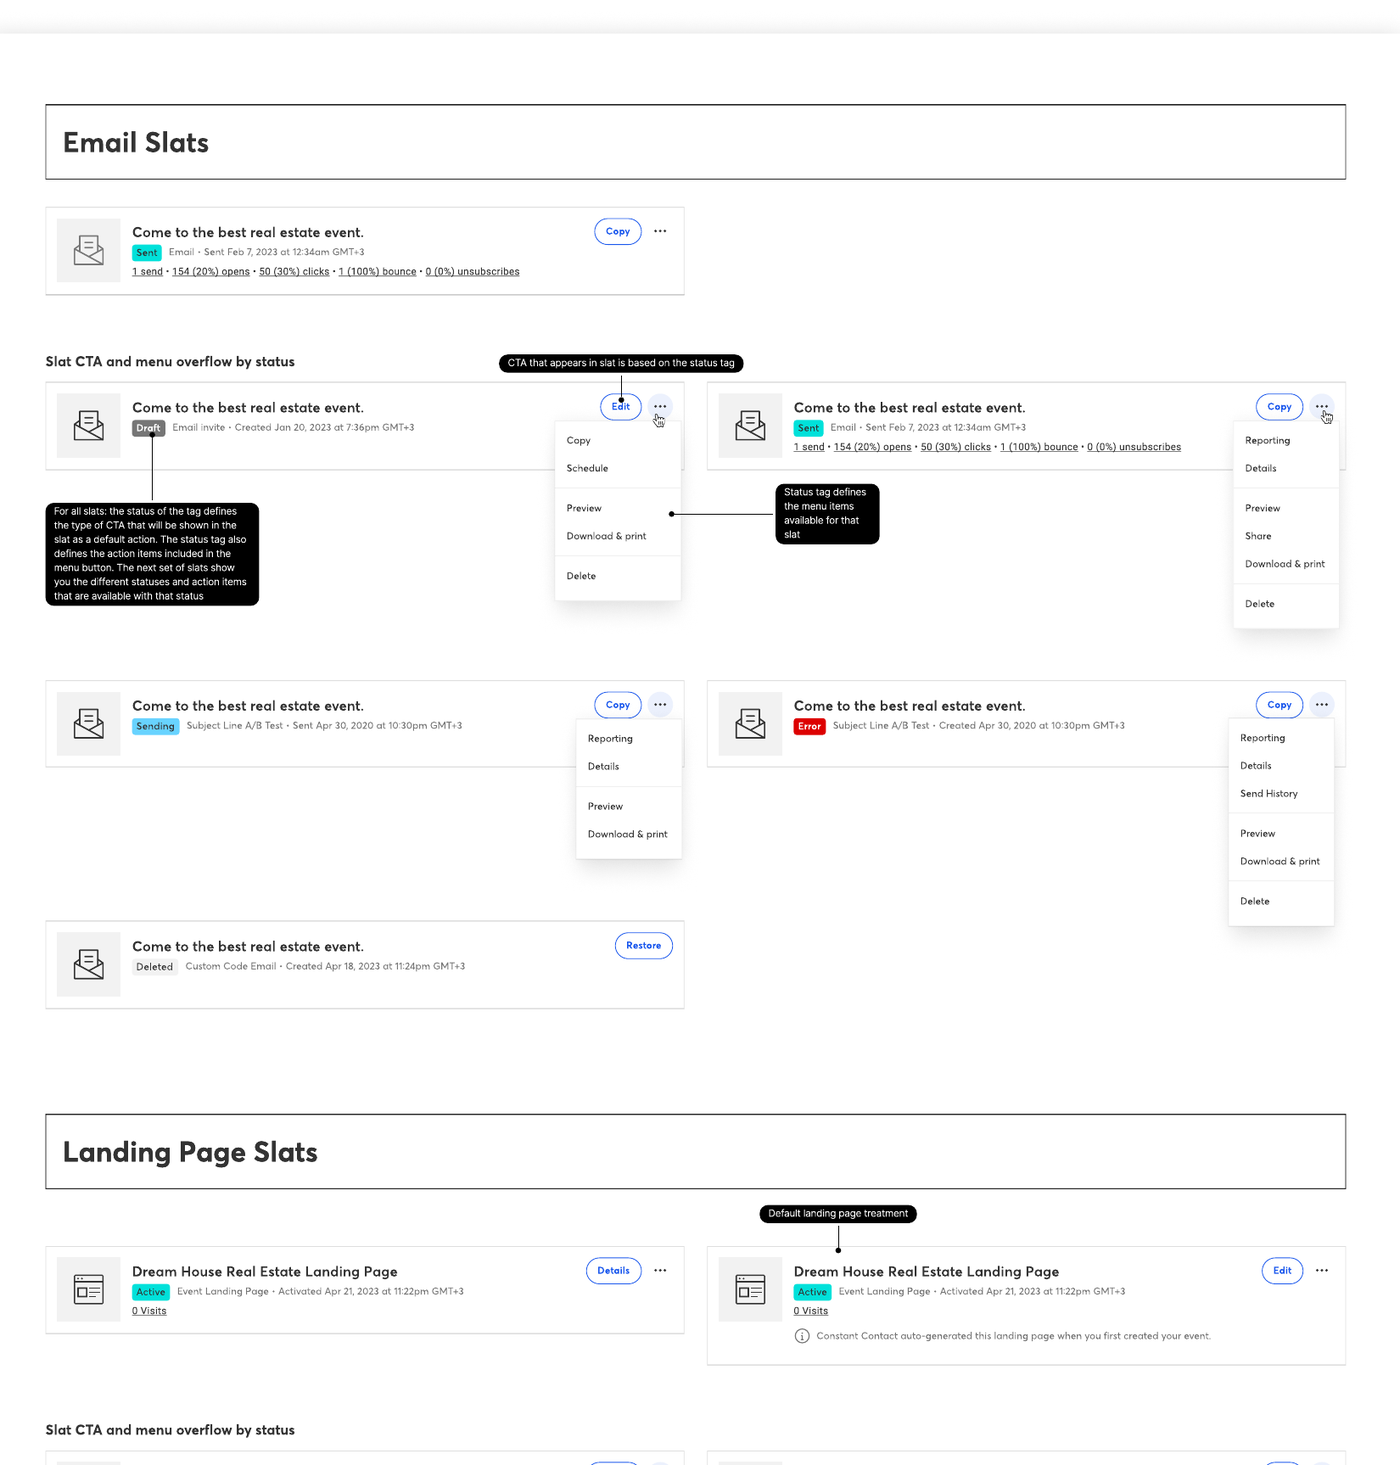Open the ellipsis menu on the Draft slat
The image size is (1400, 1465).
click(660, 407)
